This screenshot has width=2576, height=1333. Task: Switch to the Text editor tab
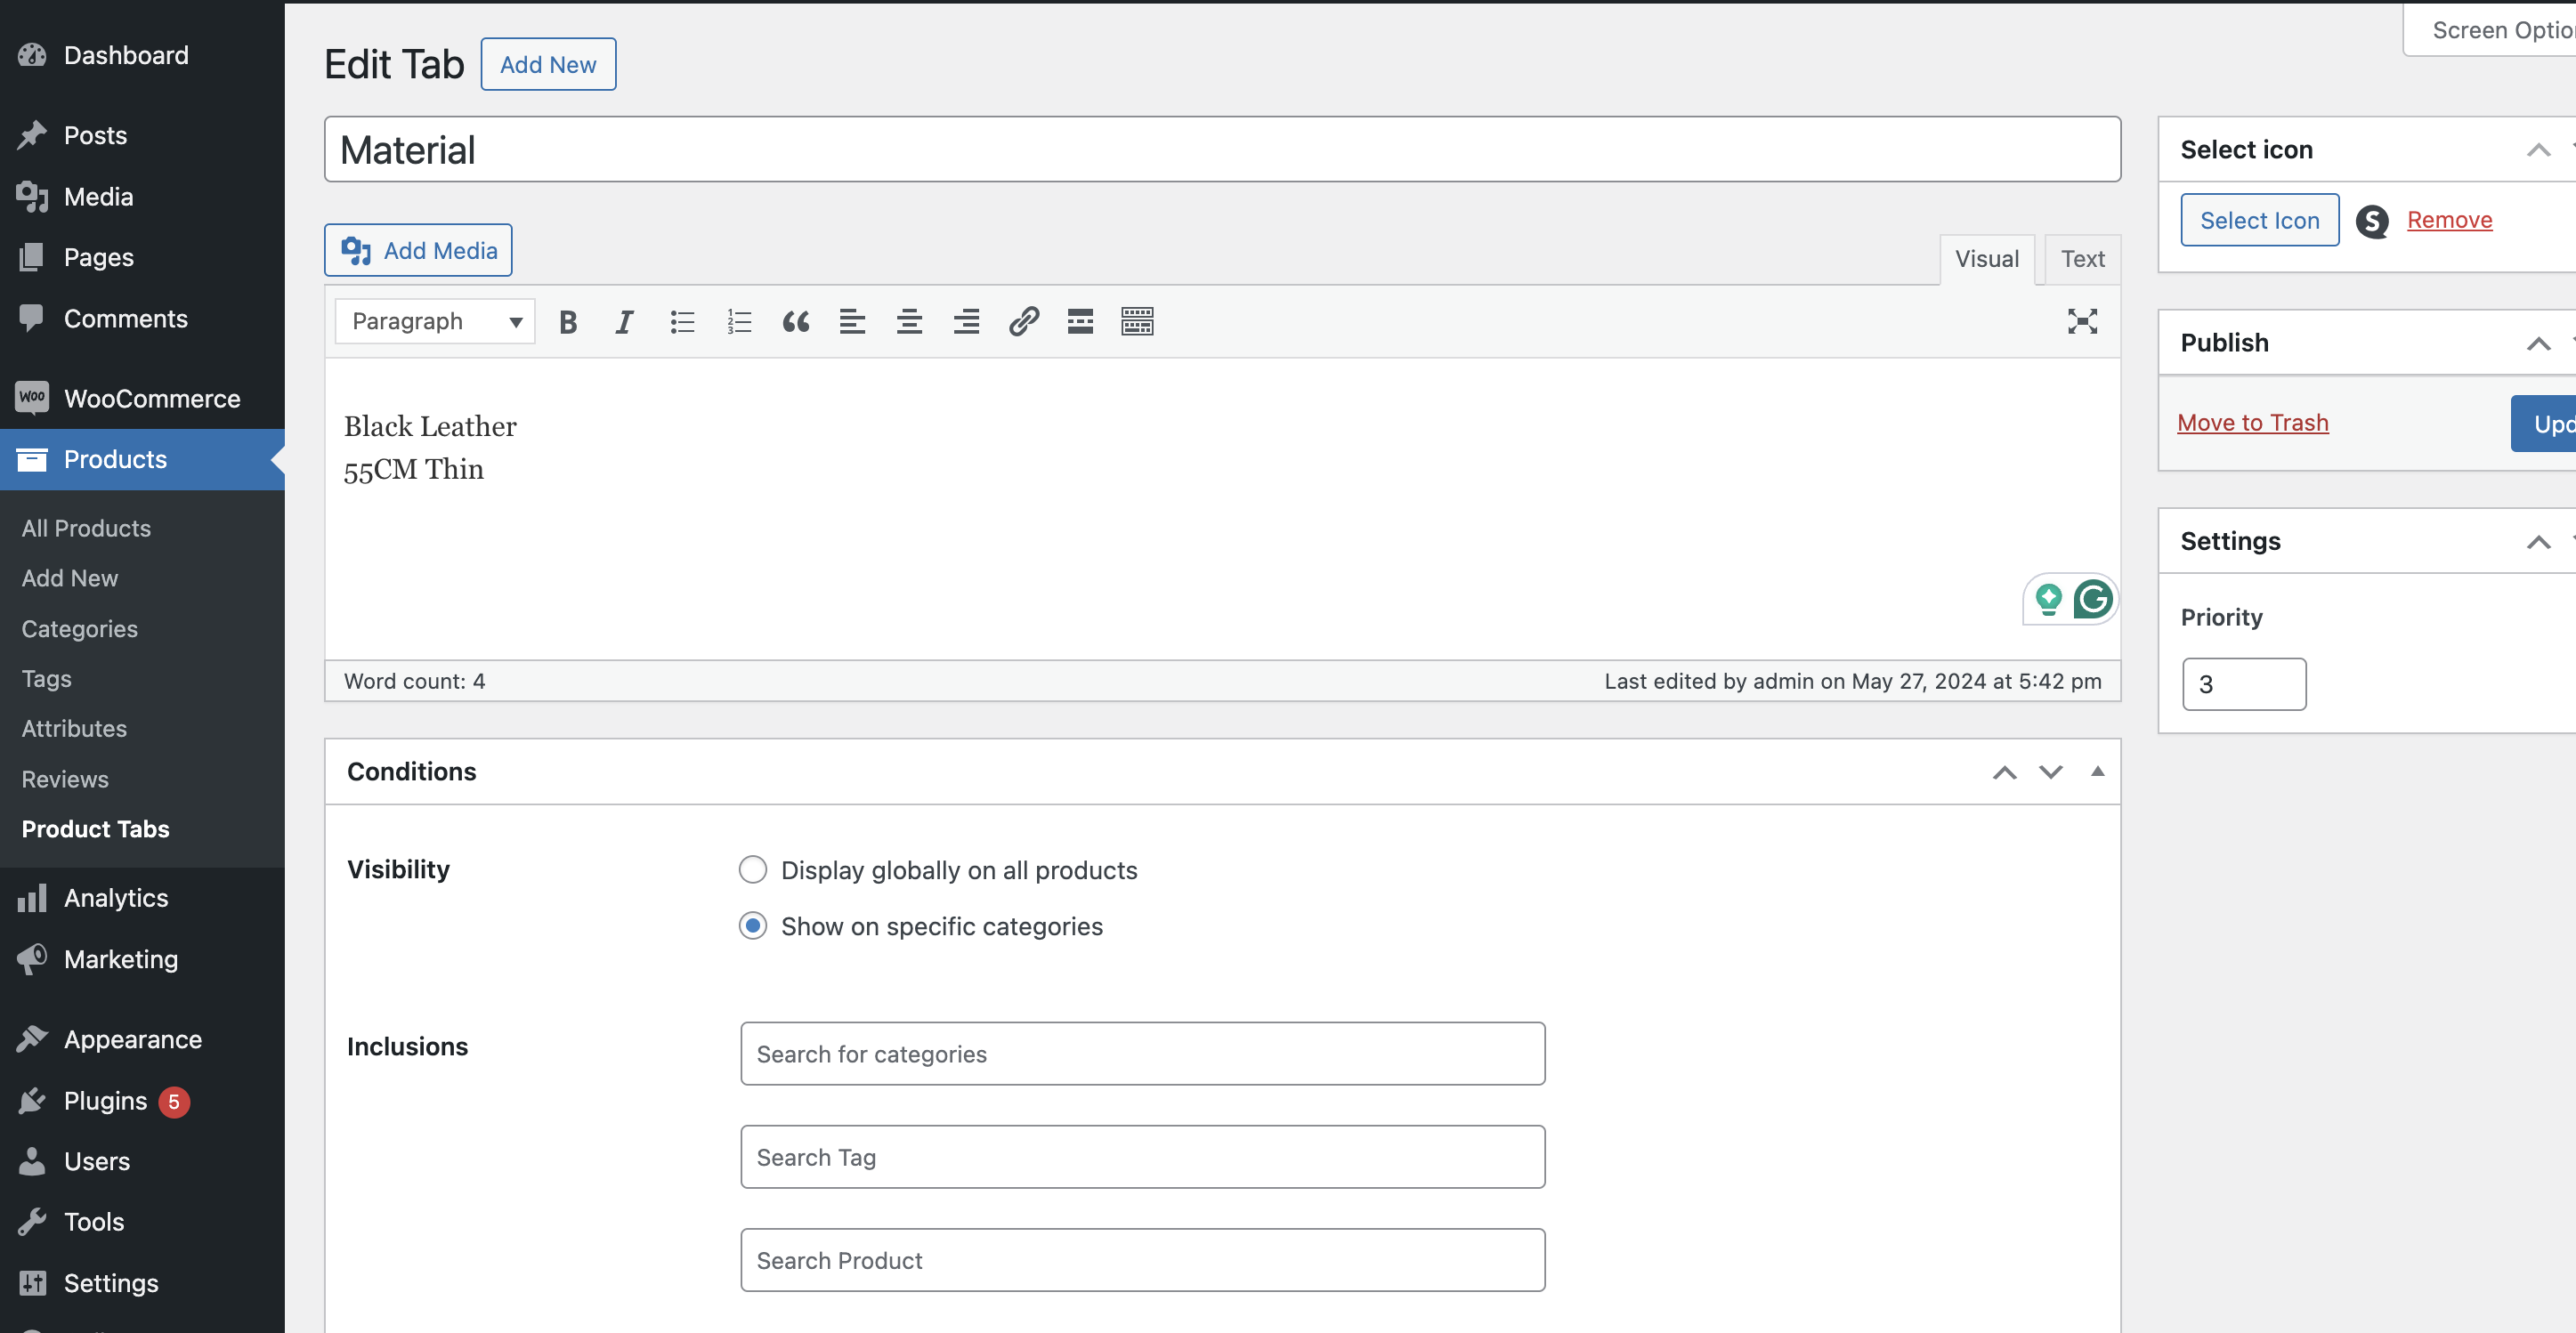click(x=2083, y=259)
